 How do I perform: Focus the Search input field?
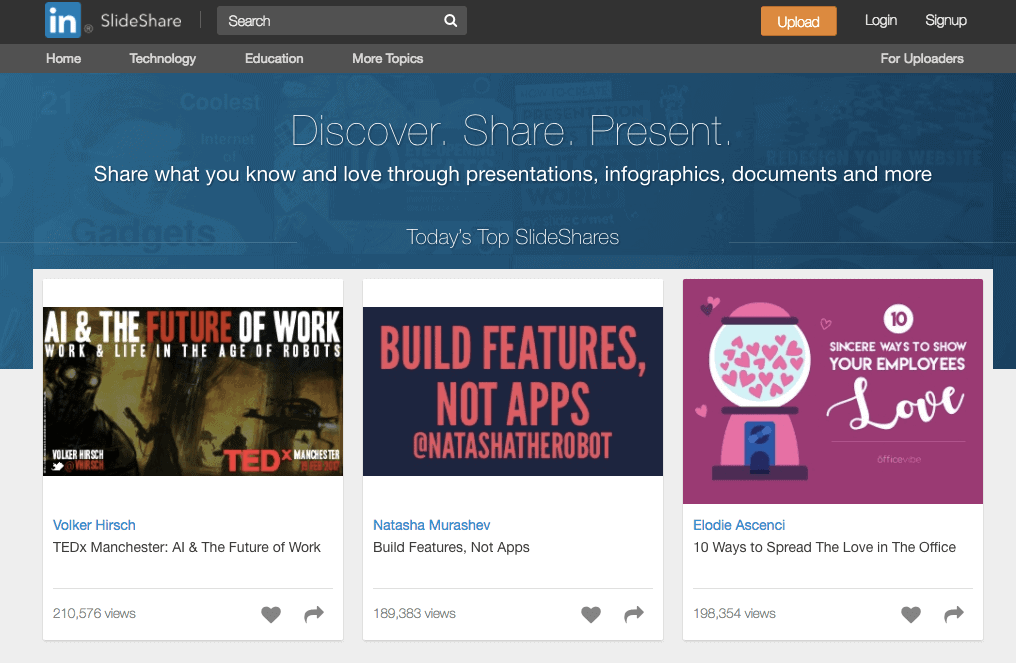pos(341,21)
